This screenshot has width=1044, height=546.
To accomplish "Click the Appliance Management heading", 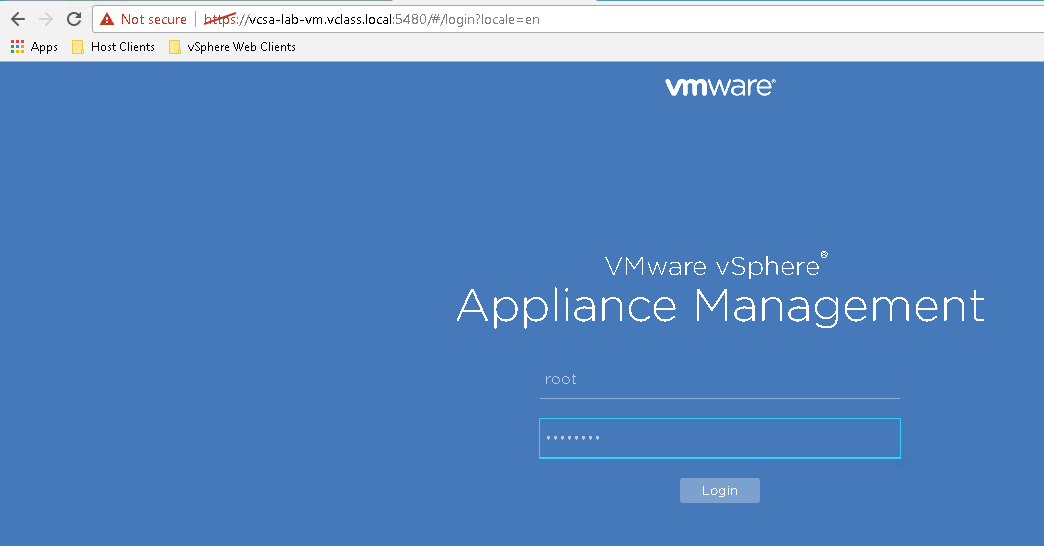I will click(720, 305).
